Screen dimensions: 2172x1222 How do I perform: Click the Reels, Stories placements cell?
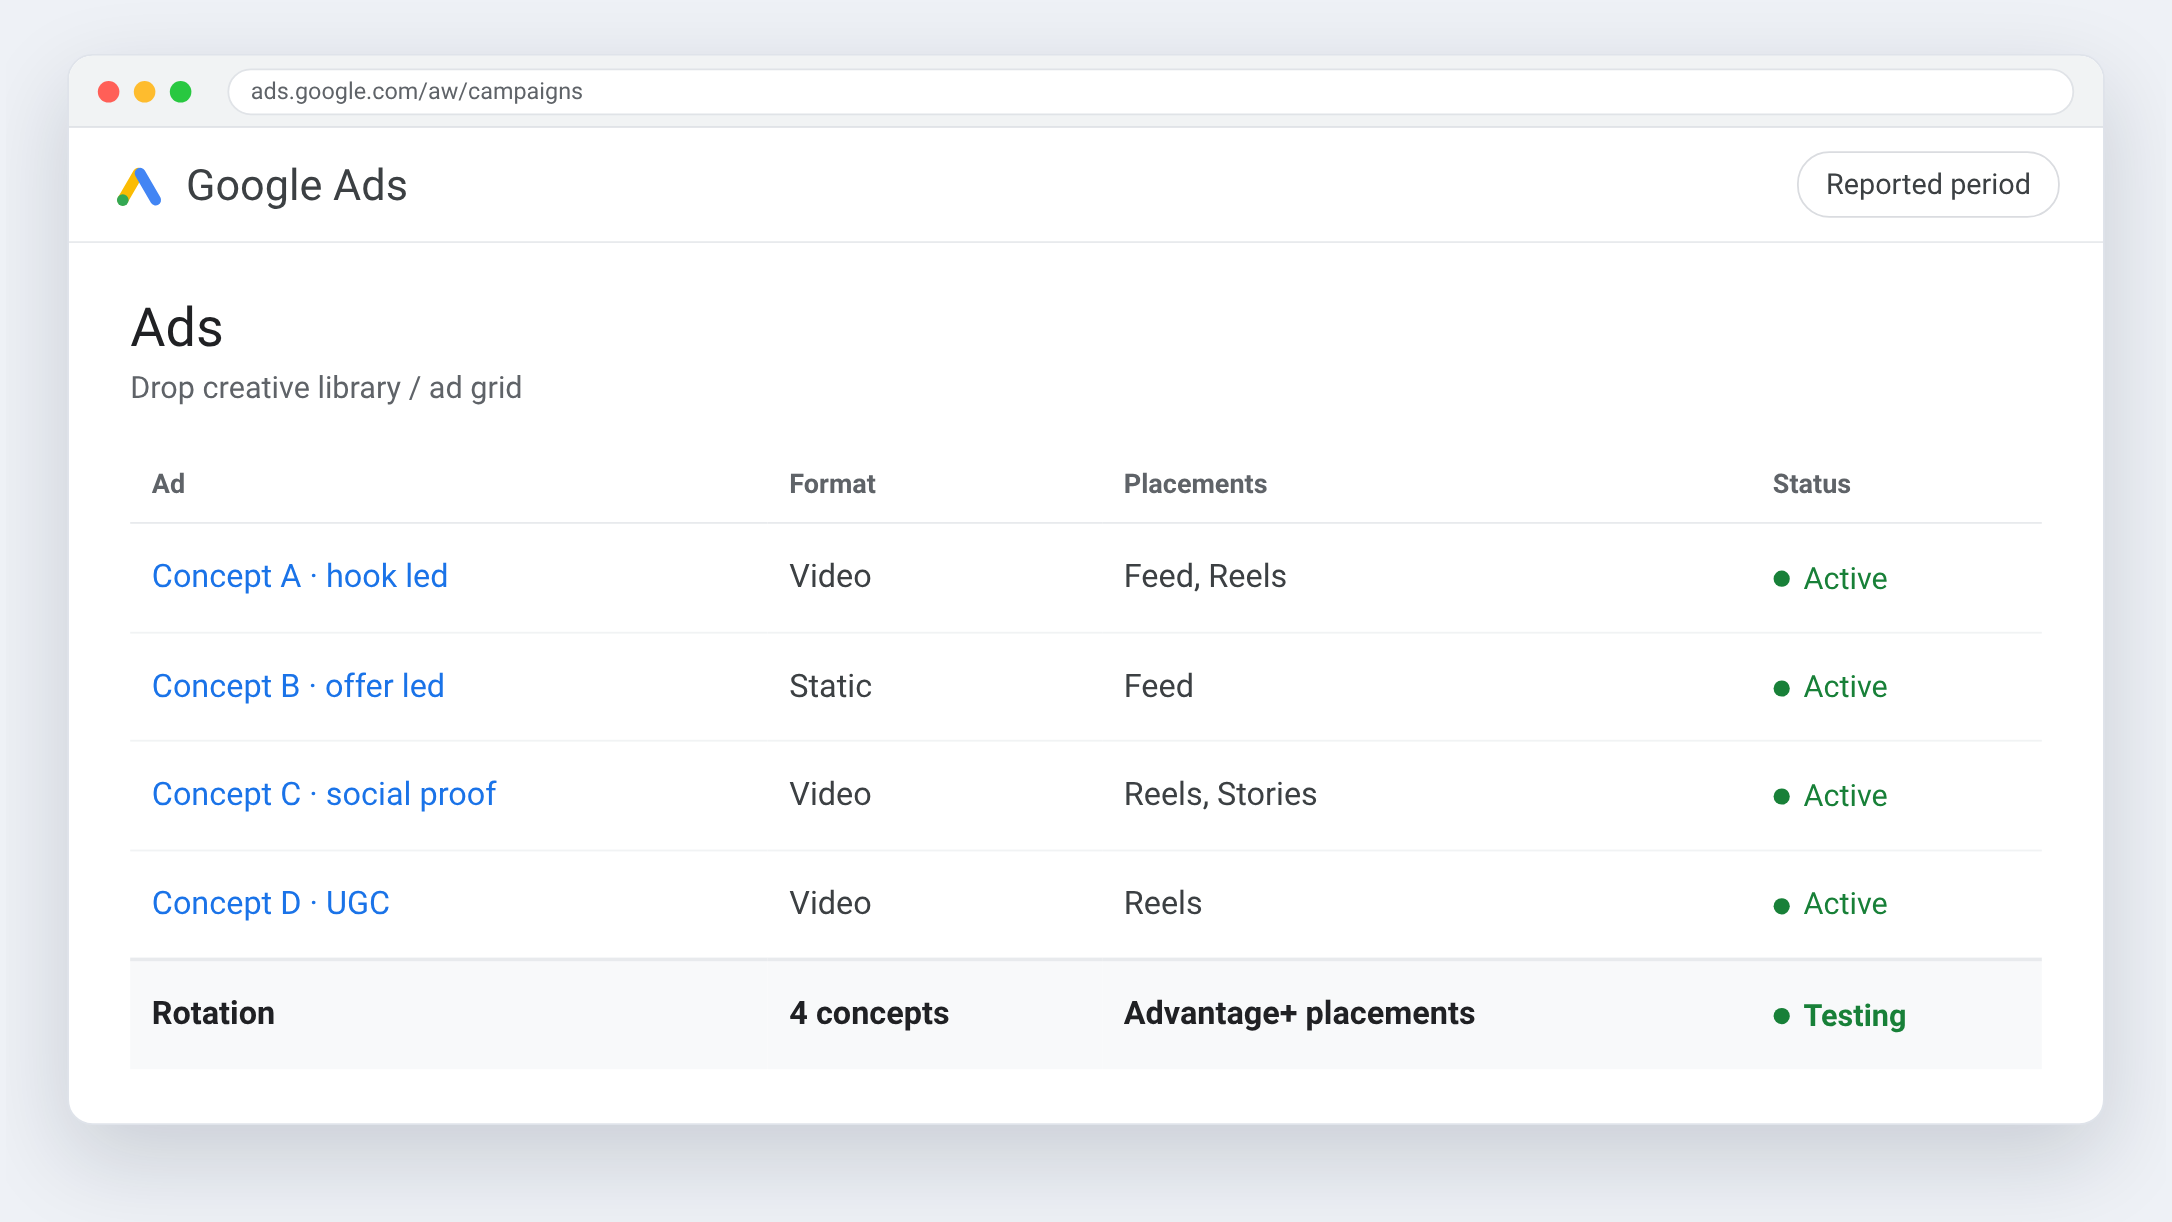click(x=1220, y=794)
